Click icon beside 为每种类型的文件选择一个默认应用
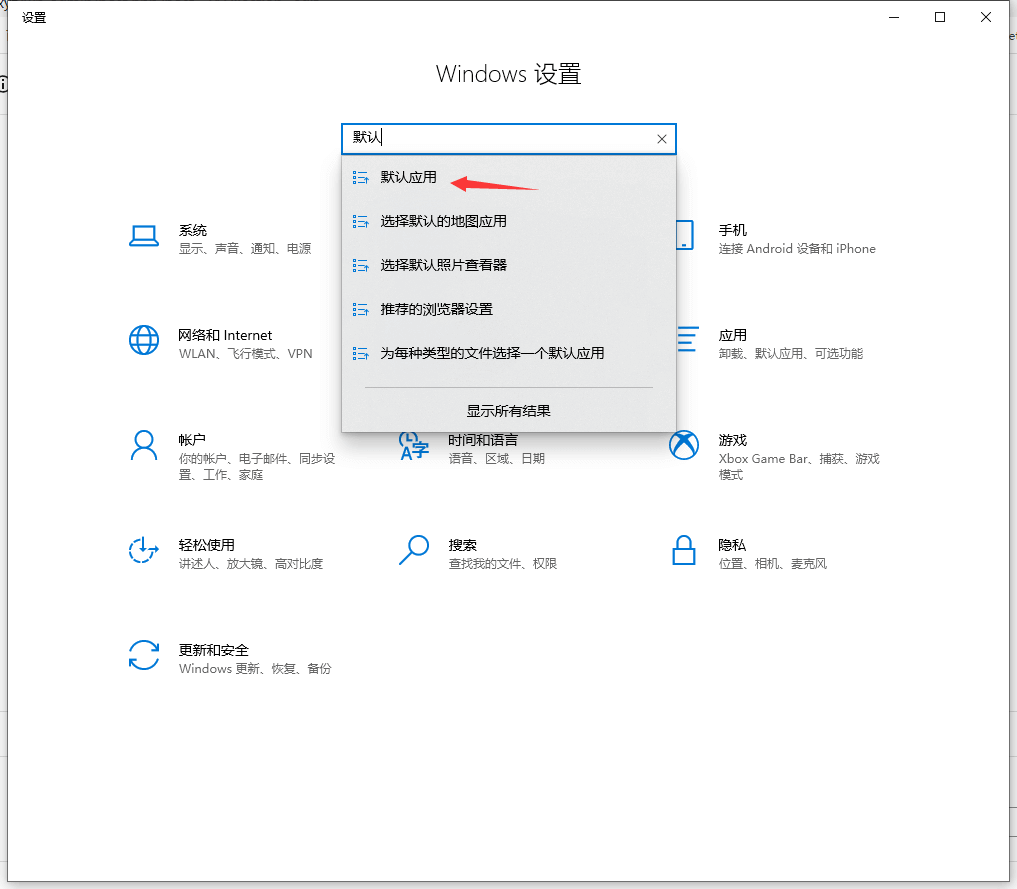The height and width of the screenshot is (889, 1017). 361,353
